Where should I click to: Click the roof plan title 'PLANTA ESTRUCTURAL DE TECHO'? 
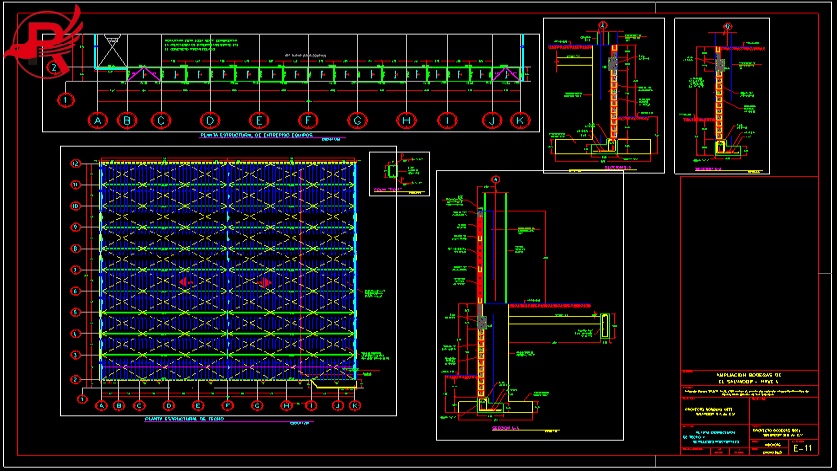[x=184, y=419]
